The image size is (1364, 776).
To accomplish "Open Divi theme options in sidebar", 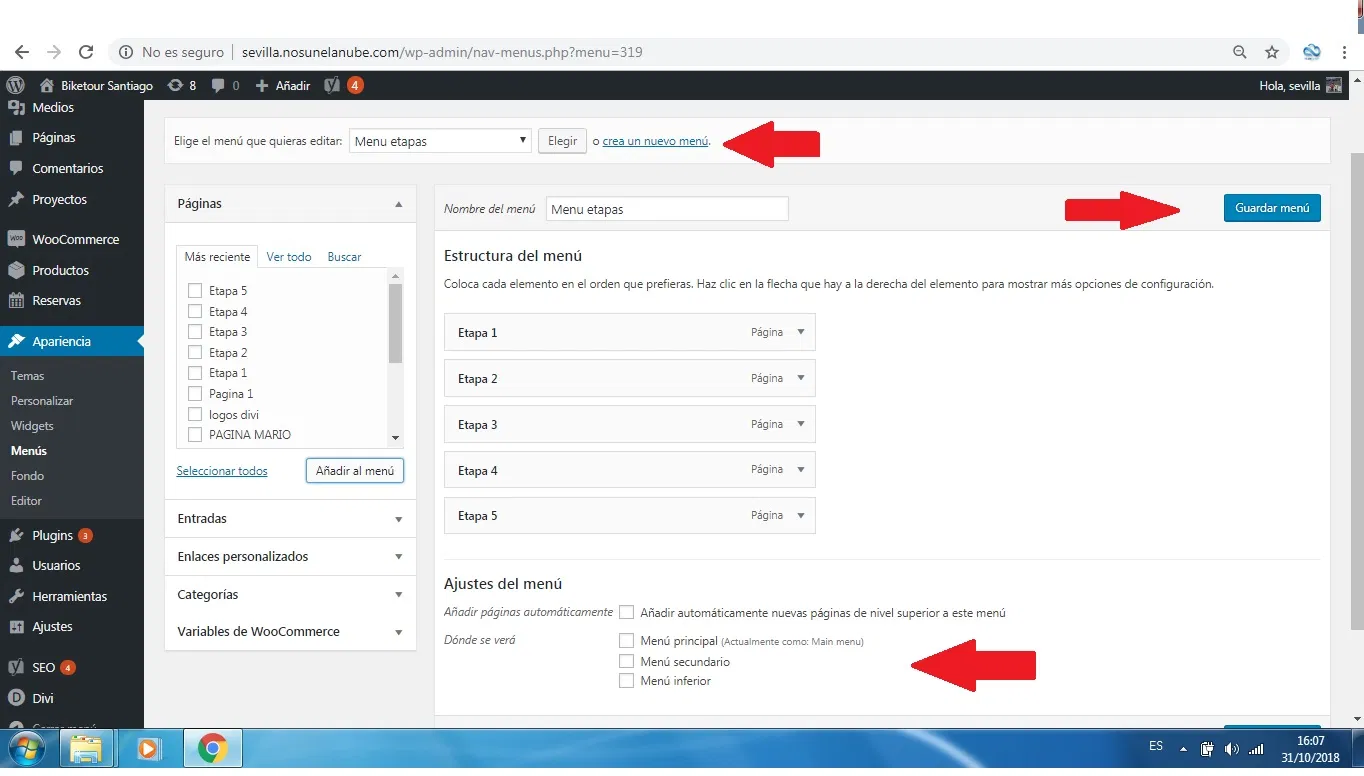I will [42, 698].
